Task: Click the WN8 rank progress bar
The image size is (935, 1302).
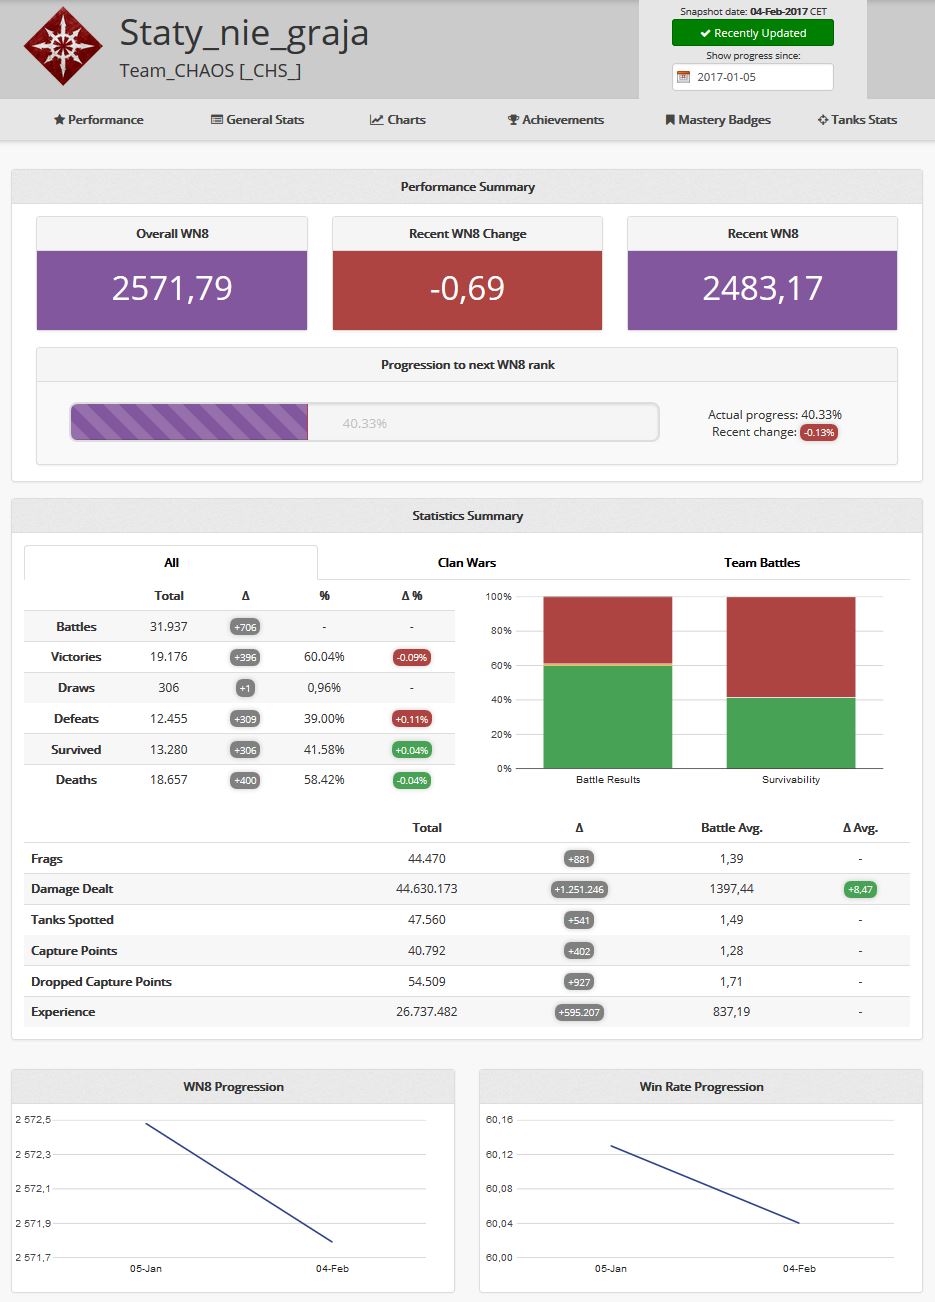Action: (x=364, y=423)
